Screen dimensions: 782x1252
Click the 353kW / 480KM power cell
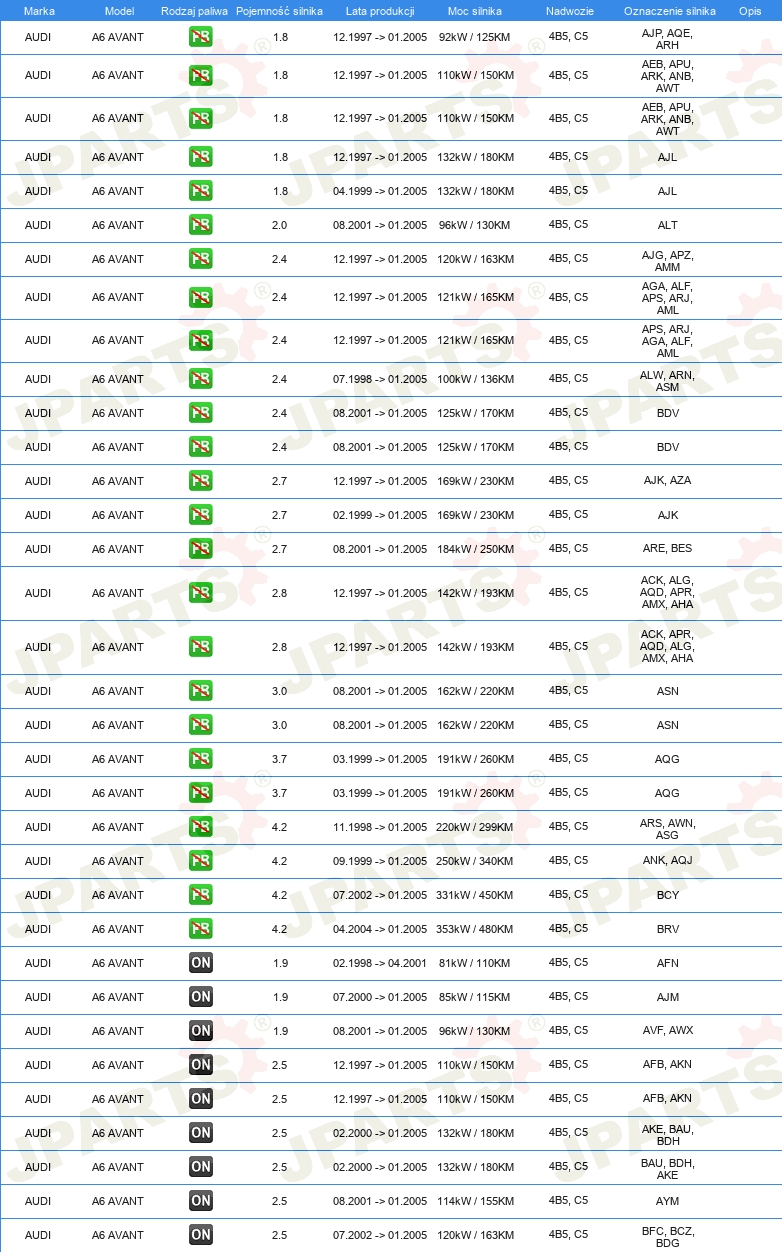point(474,929)
